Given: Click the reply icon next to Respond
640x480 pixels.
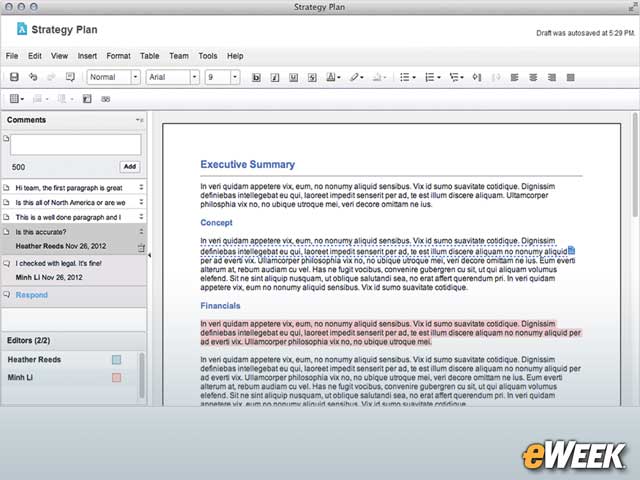Looking at the screenshot, I should [x=7, y=295].
